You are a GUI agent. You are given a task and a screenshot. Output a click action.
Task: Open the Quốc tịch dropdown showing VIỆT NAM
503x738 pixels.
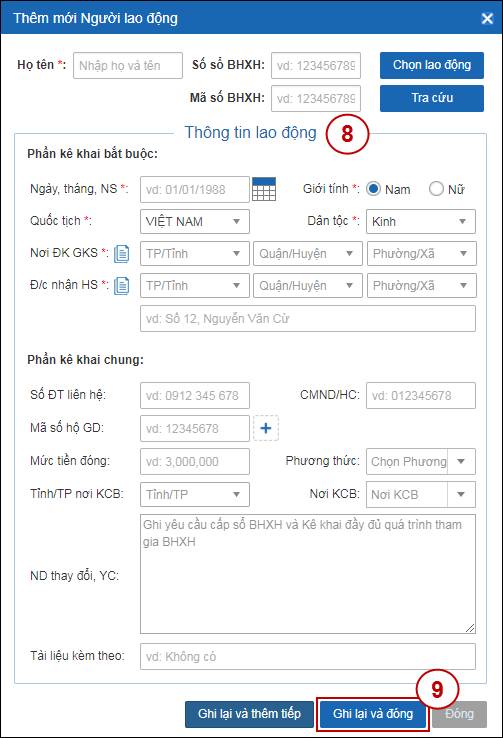click(x=195, y=221)
